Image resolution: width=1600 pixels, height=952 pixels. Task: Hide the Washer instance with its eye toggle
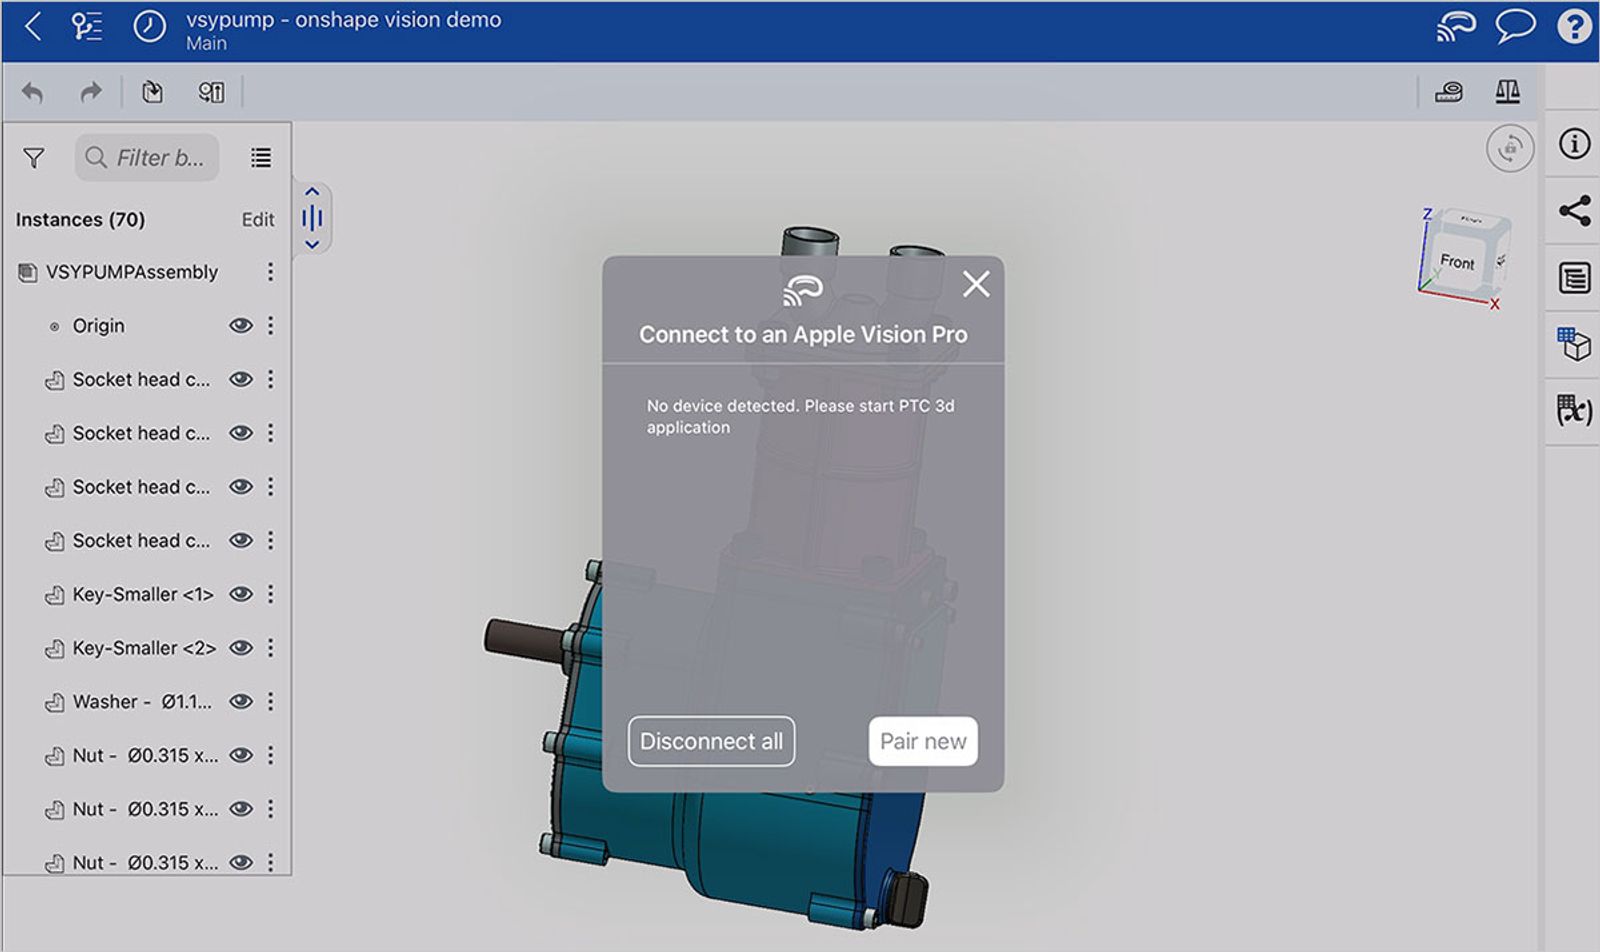pyautogui.click(x=240, y=701)
